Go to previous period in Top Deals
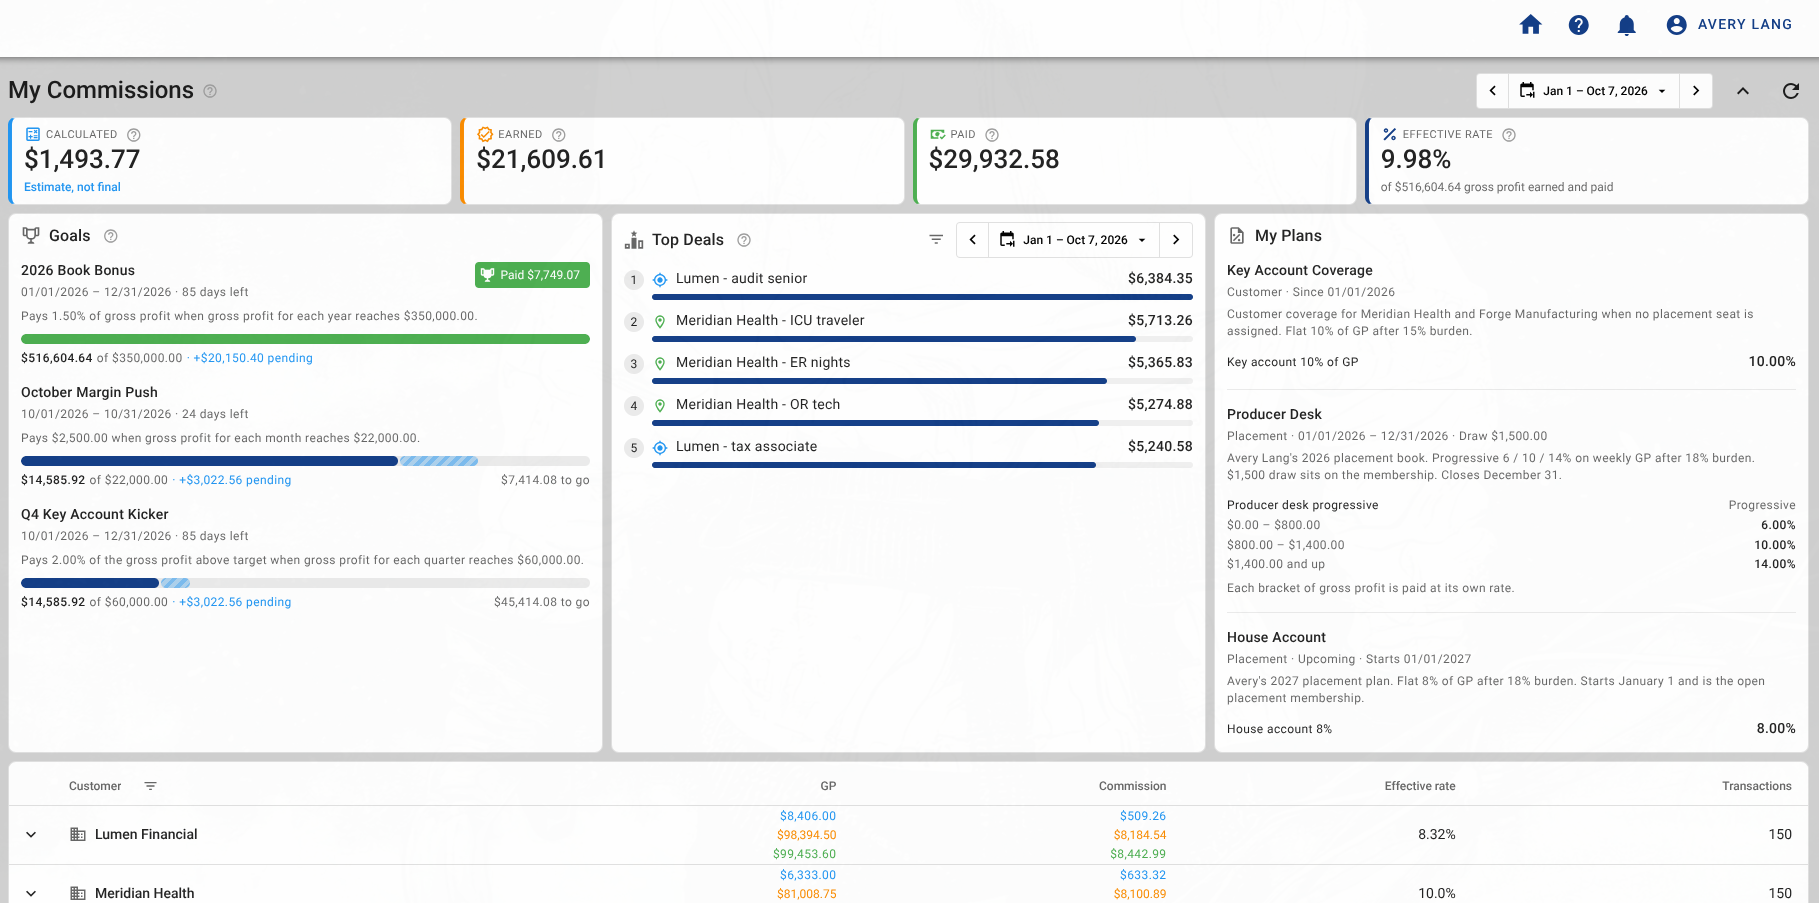Viewport: 1819px width, 903px height. pyautogui.click(x=973, y=240)
